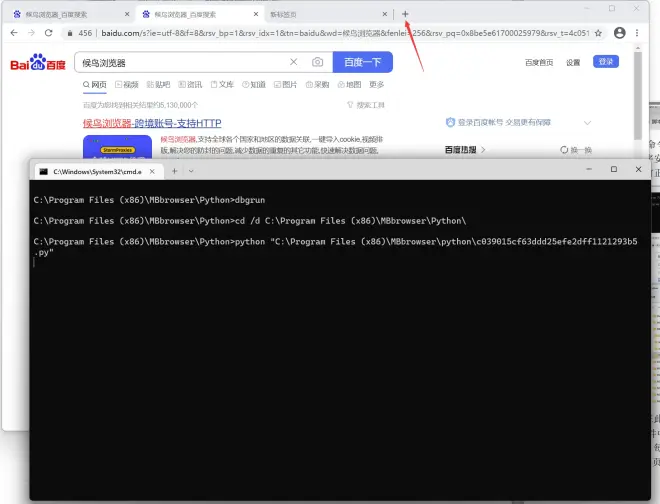Close the second Baidu search tab
This screenshot has width=660, height=504.
pos(256,14)
